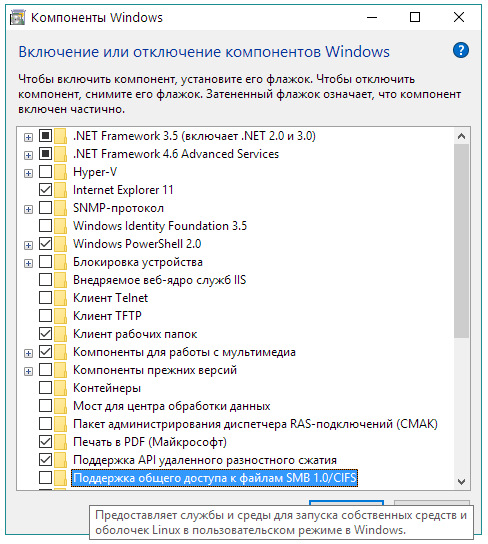Toggle the Hyper-V checkbox
The image size is (488, 544).
(45, 171)
